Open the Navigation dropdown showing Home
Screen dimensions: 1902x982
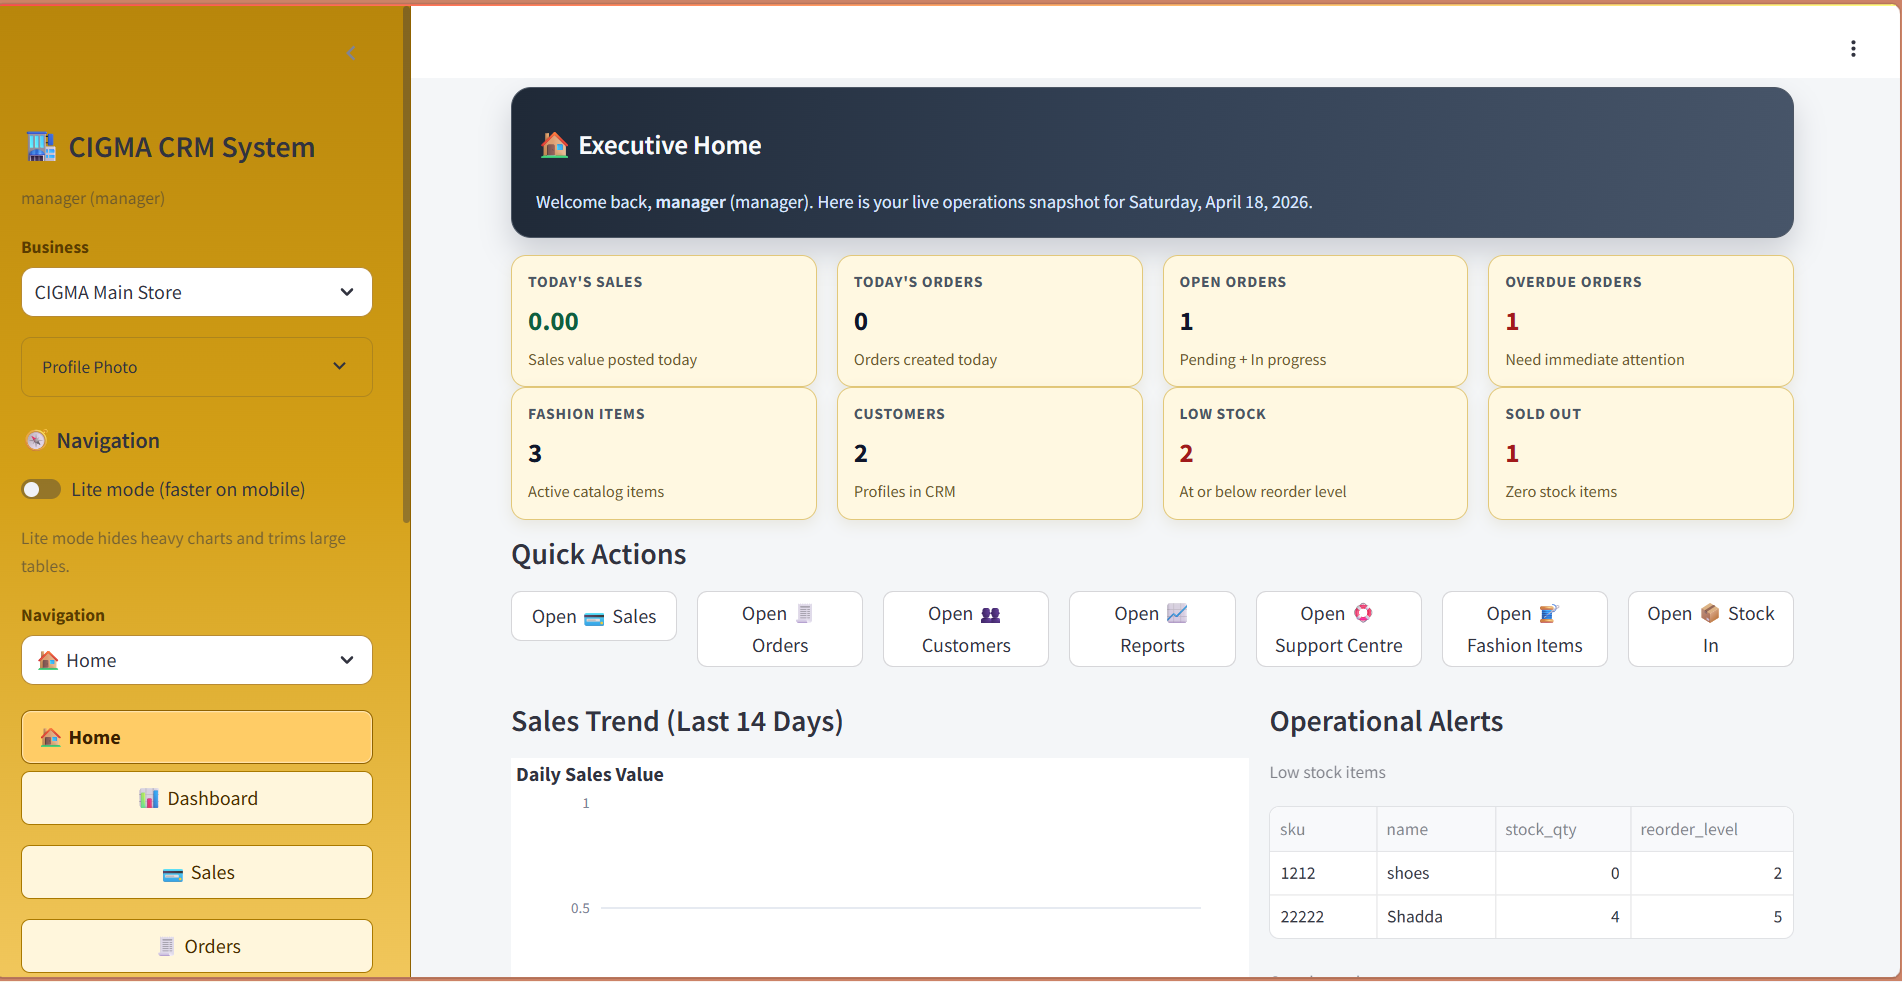click(x=196, y=660)
